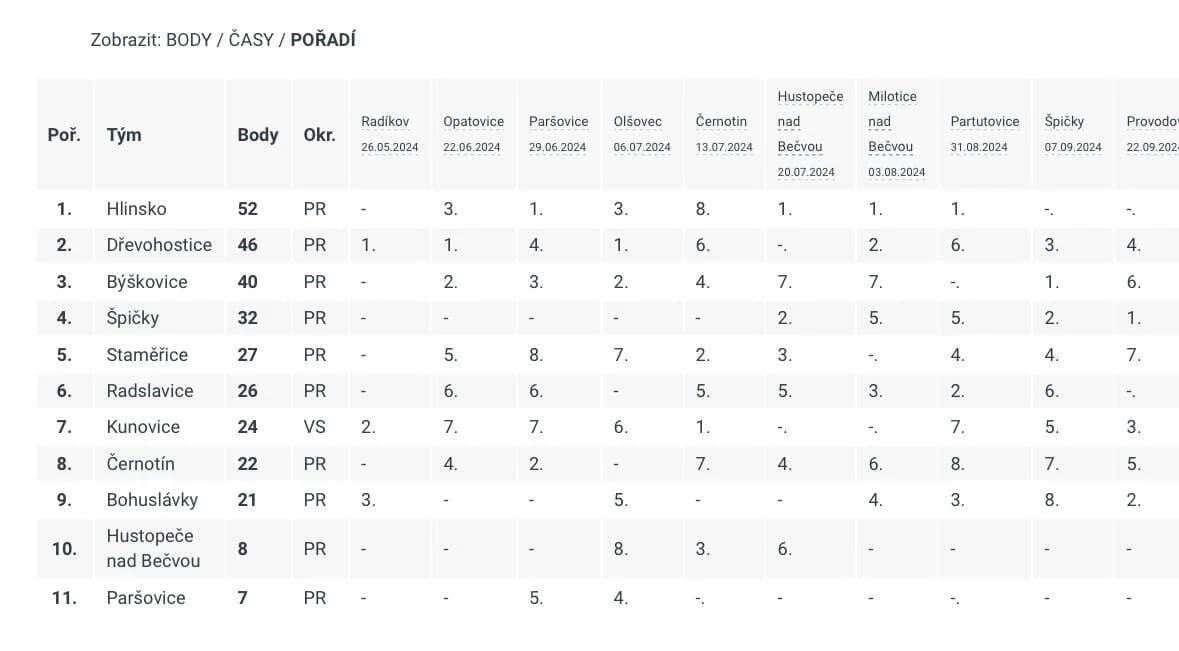
Task: Click the Poř. column header
Action: pos(64,135)
